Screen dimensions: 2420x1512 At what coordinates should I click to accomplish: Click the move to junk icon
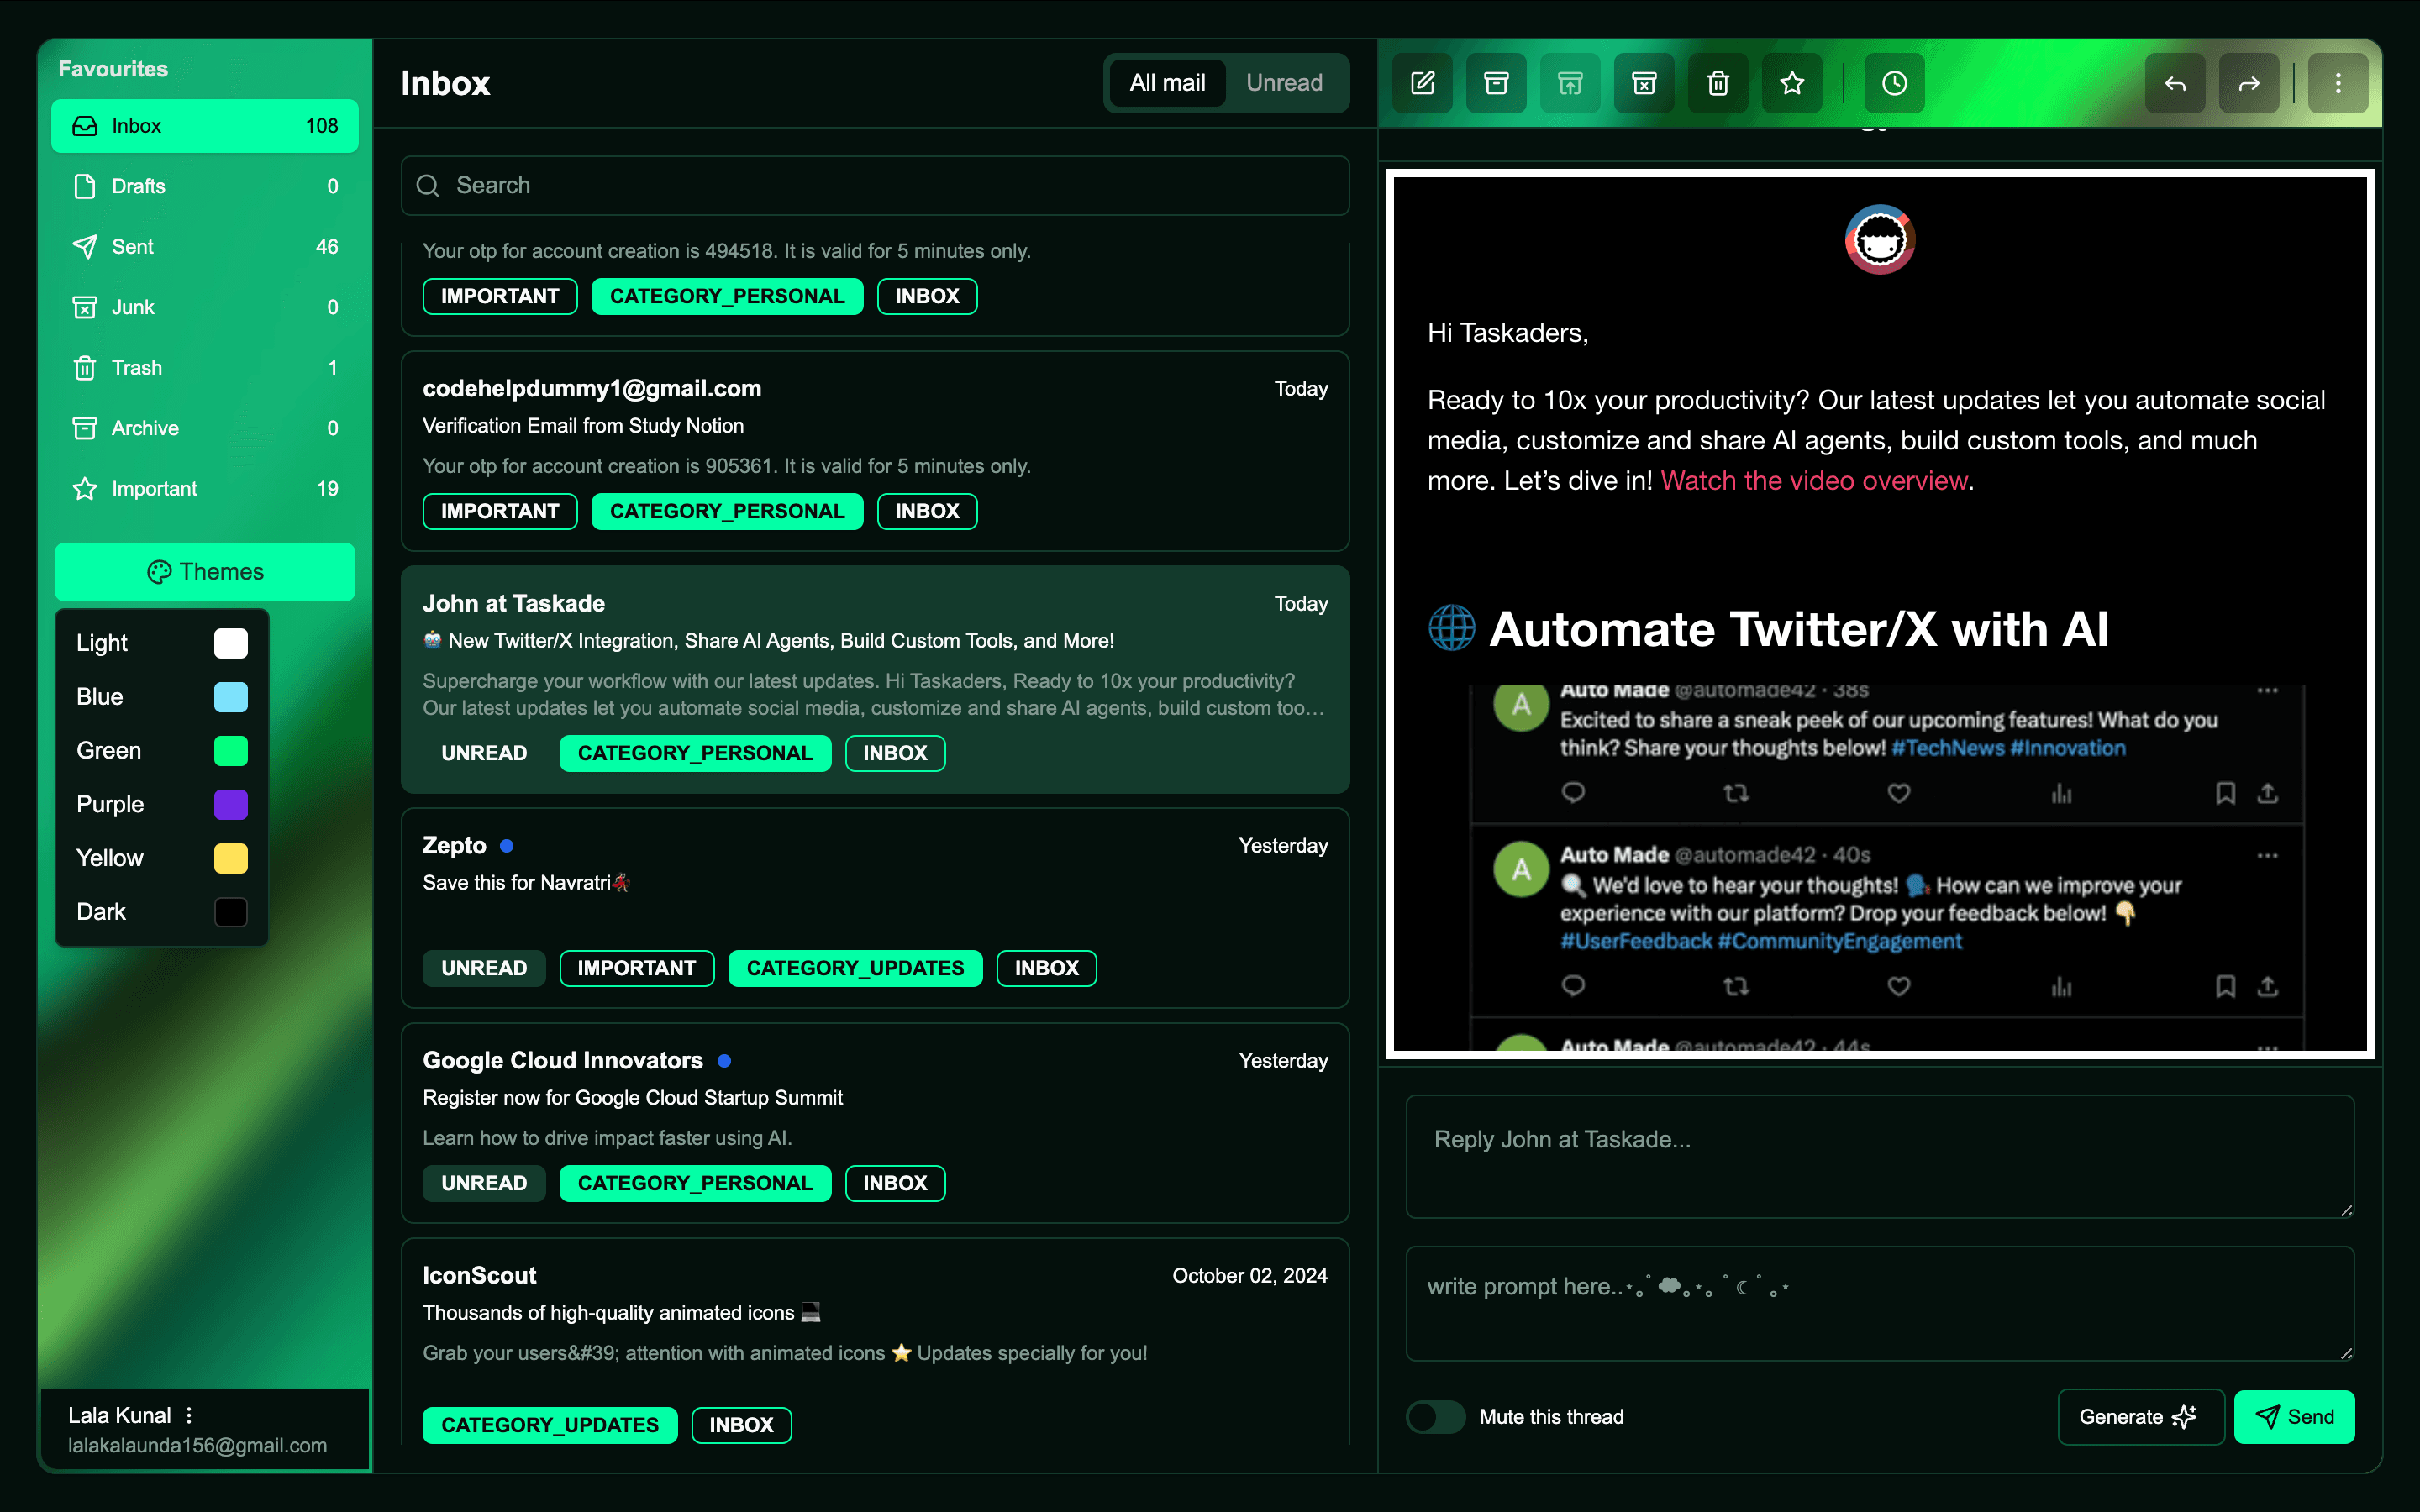point(1644,83)
